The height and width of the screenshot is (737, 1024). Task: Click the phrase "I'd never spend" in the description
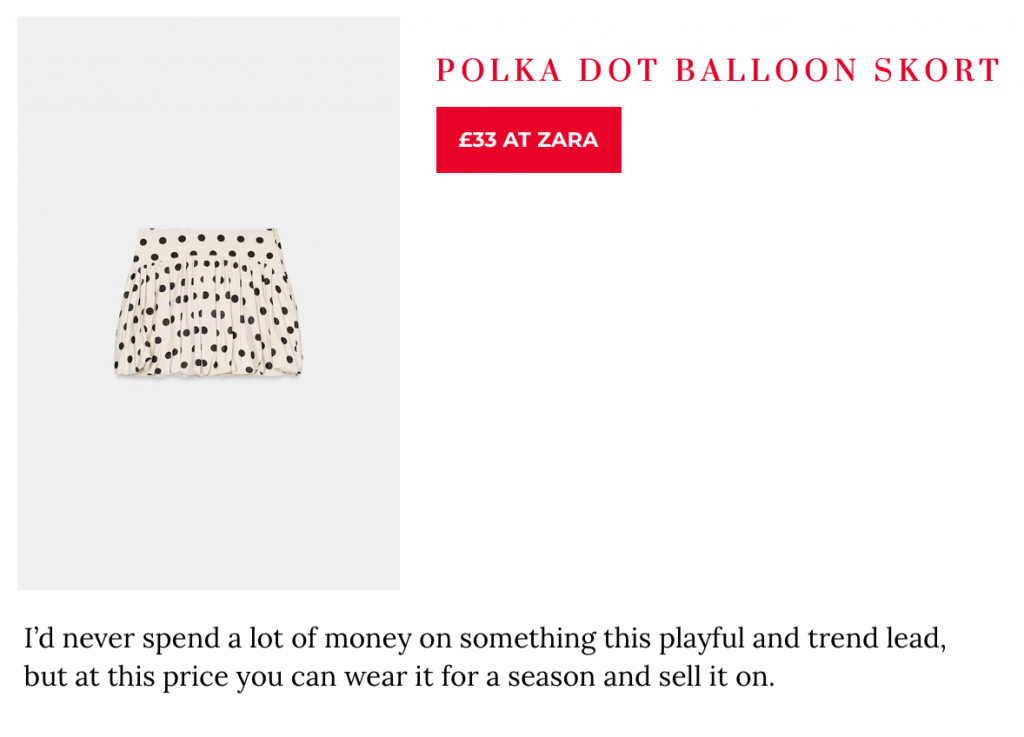[109, 638]
